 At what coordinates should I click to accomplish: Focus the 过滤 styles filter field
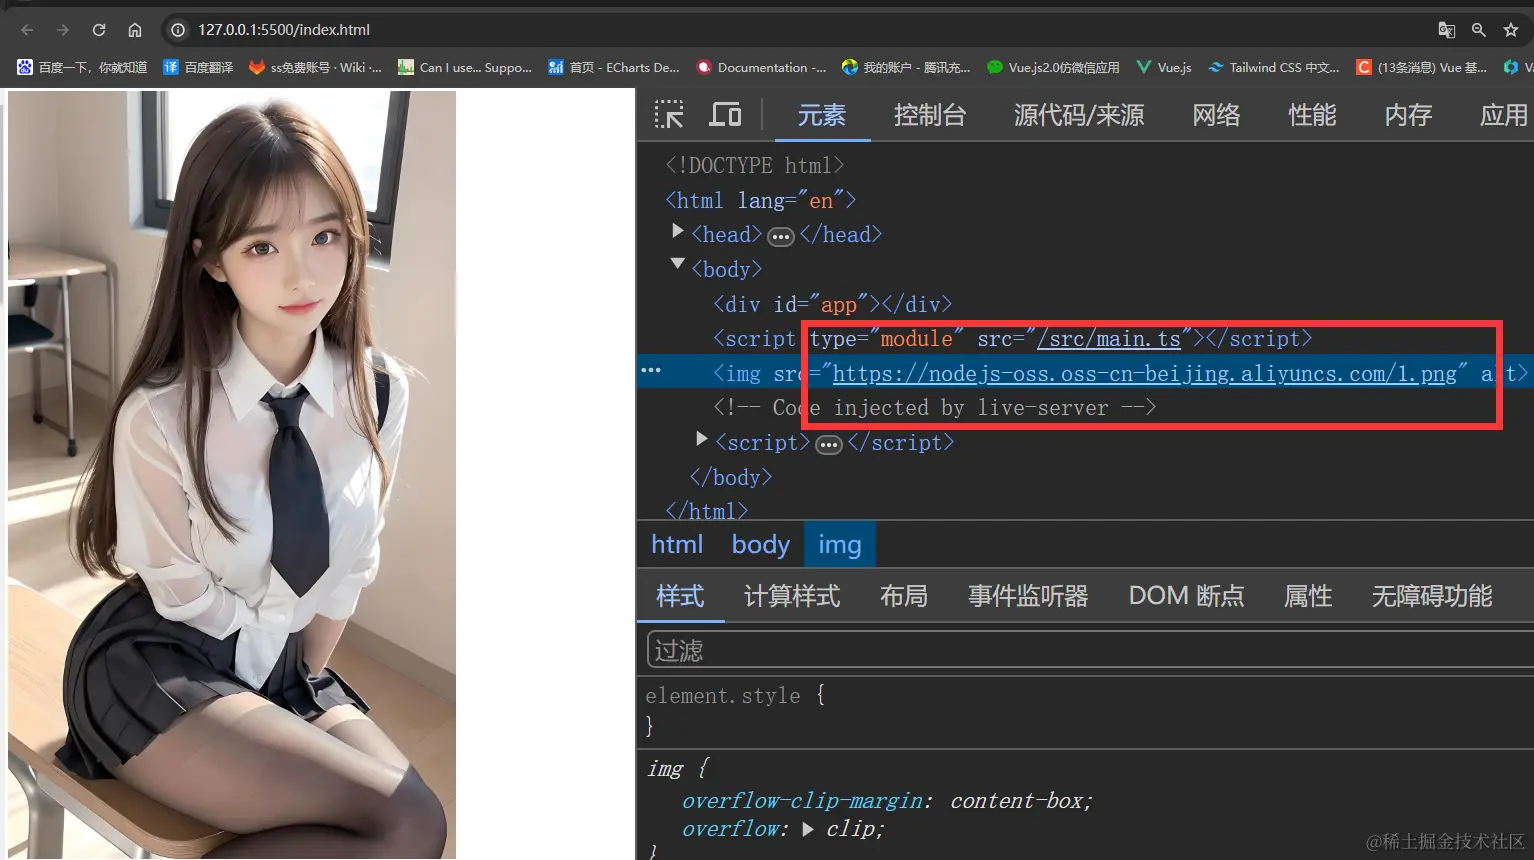pos(1090,650)
